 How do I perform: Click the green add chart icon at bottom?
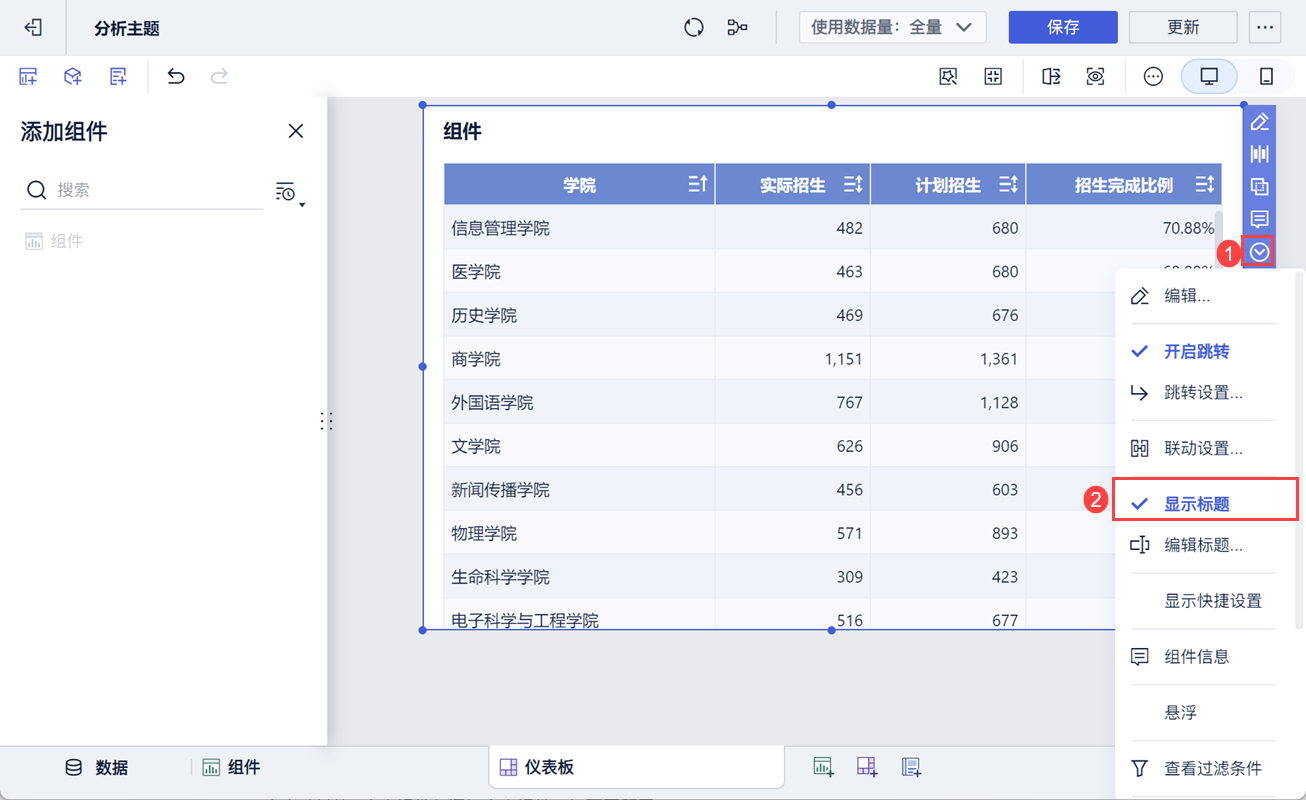click(823, 767)
